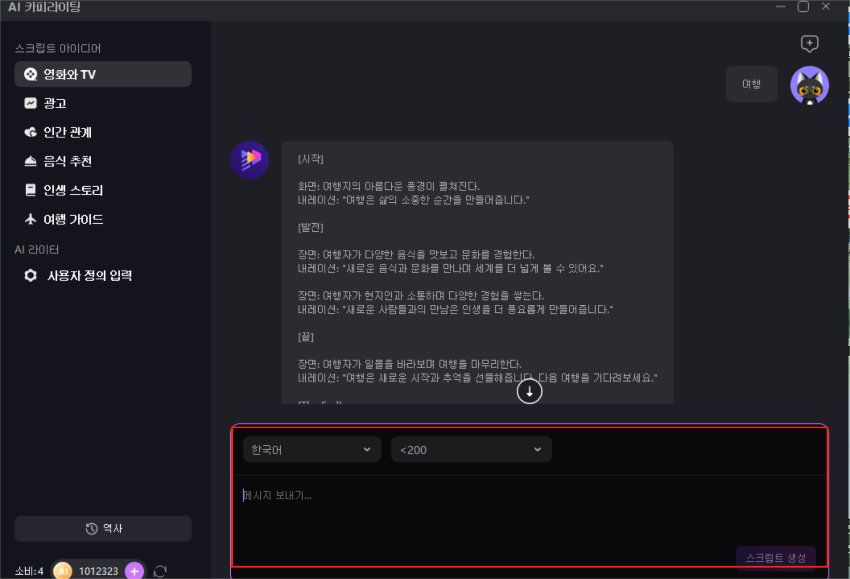Click the refresh credits icon
This screenshot has height=579, width=850.
pos(160,570)
